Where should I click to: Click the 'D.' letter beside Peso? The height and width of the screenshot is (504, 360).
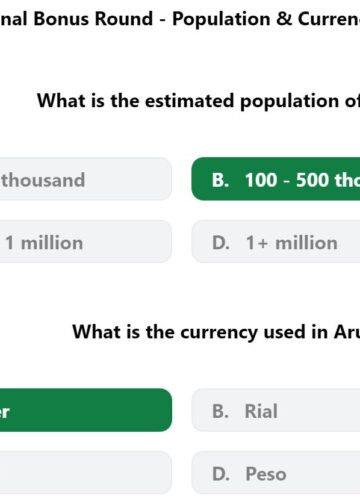(x=221, y=474)
